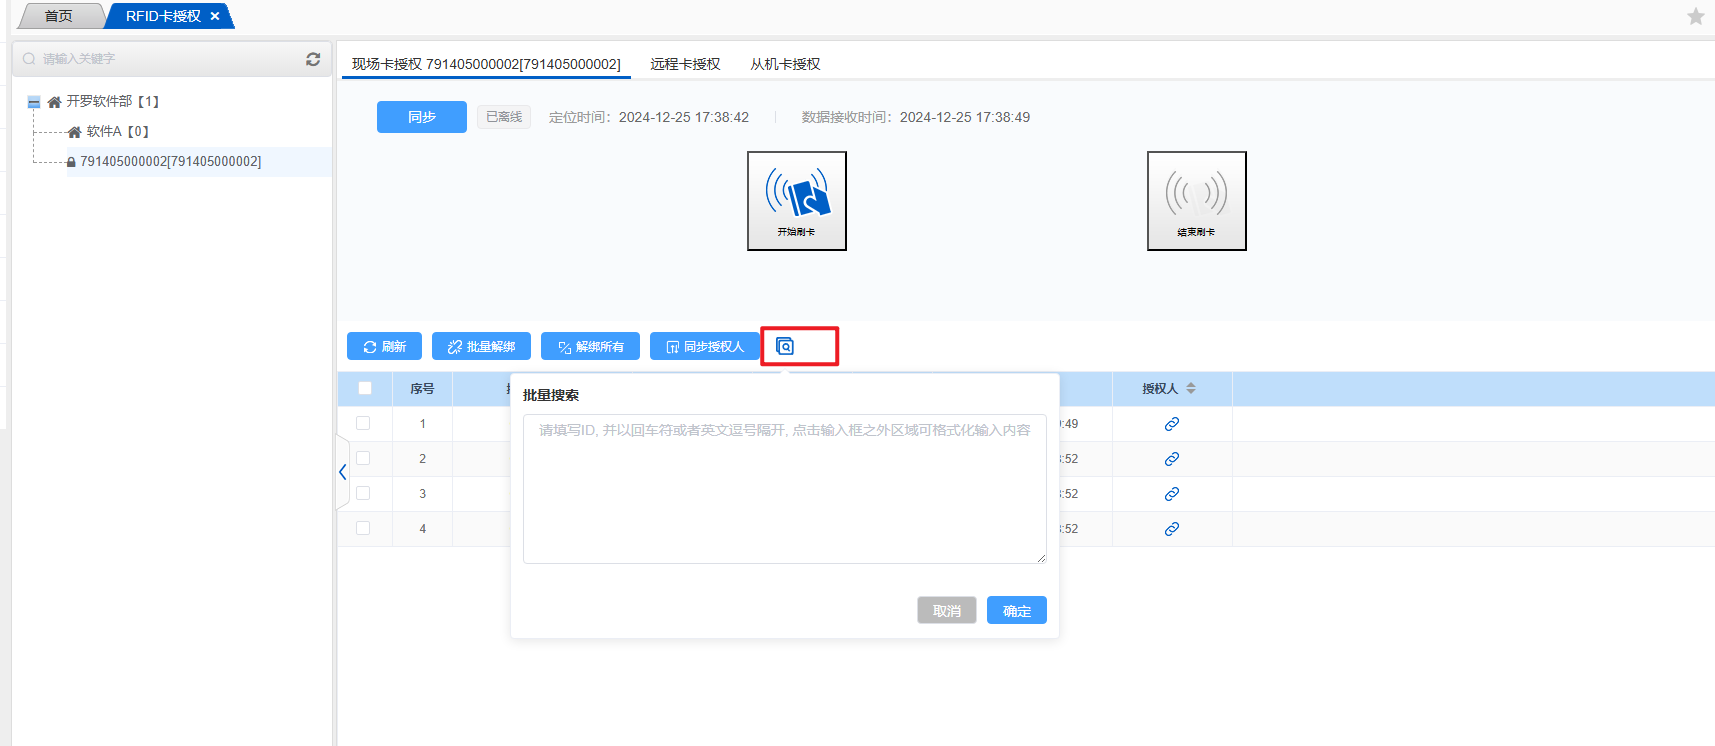Collapse the 开罗软件部 tree node

(34, 102)
